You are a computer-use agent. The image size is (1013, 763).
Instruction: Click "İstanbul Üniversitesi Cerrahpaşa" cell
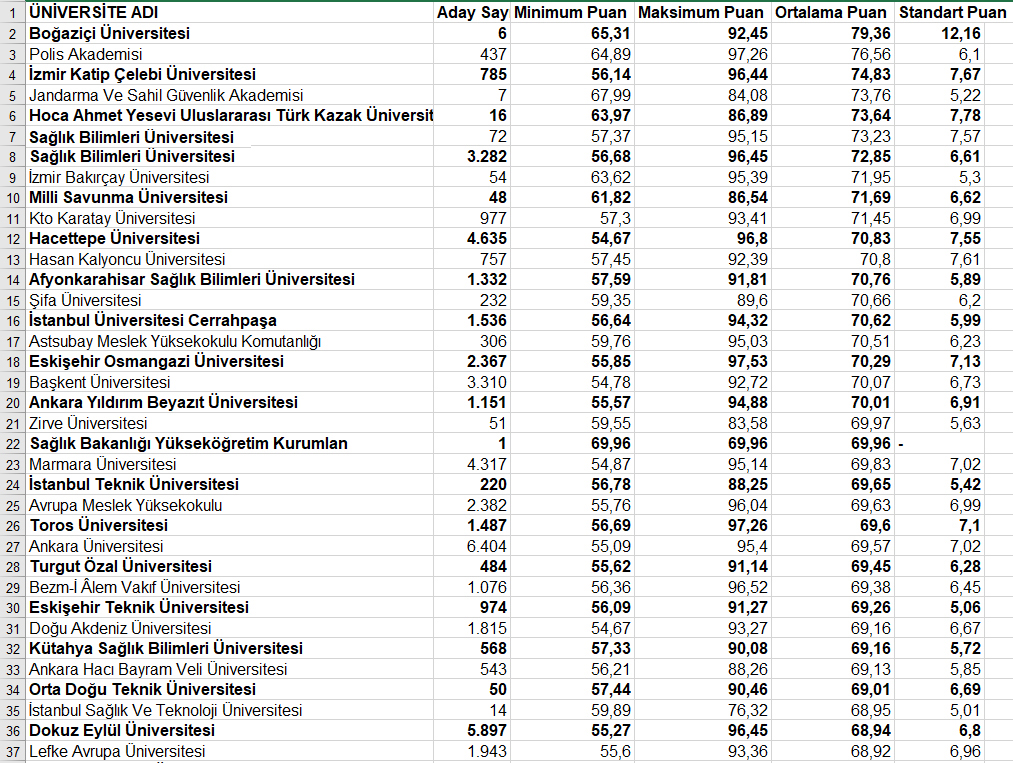tap(230, 320)
